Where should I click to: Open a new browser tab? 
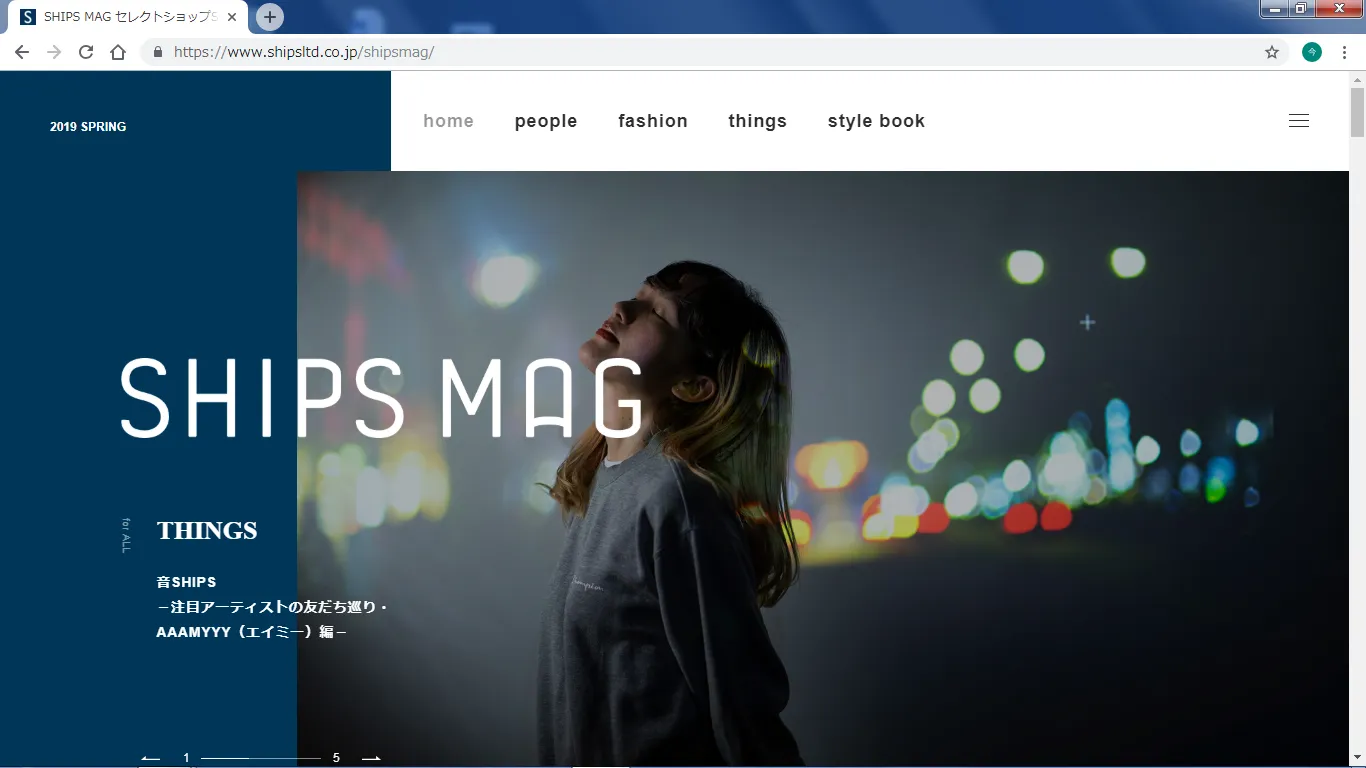(x=269, y=17)
